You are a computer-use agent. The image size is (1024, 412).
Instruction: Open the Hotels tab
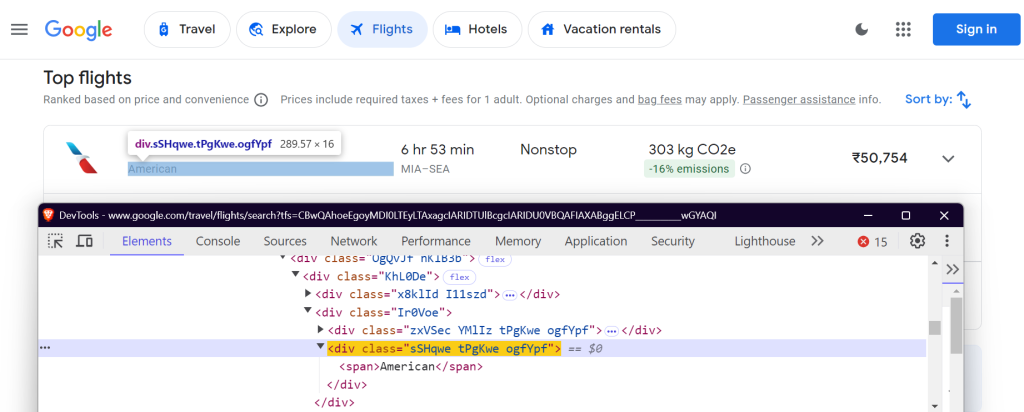pyautogui.click(x=477, y=29)
